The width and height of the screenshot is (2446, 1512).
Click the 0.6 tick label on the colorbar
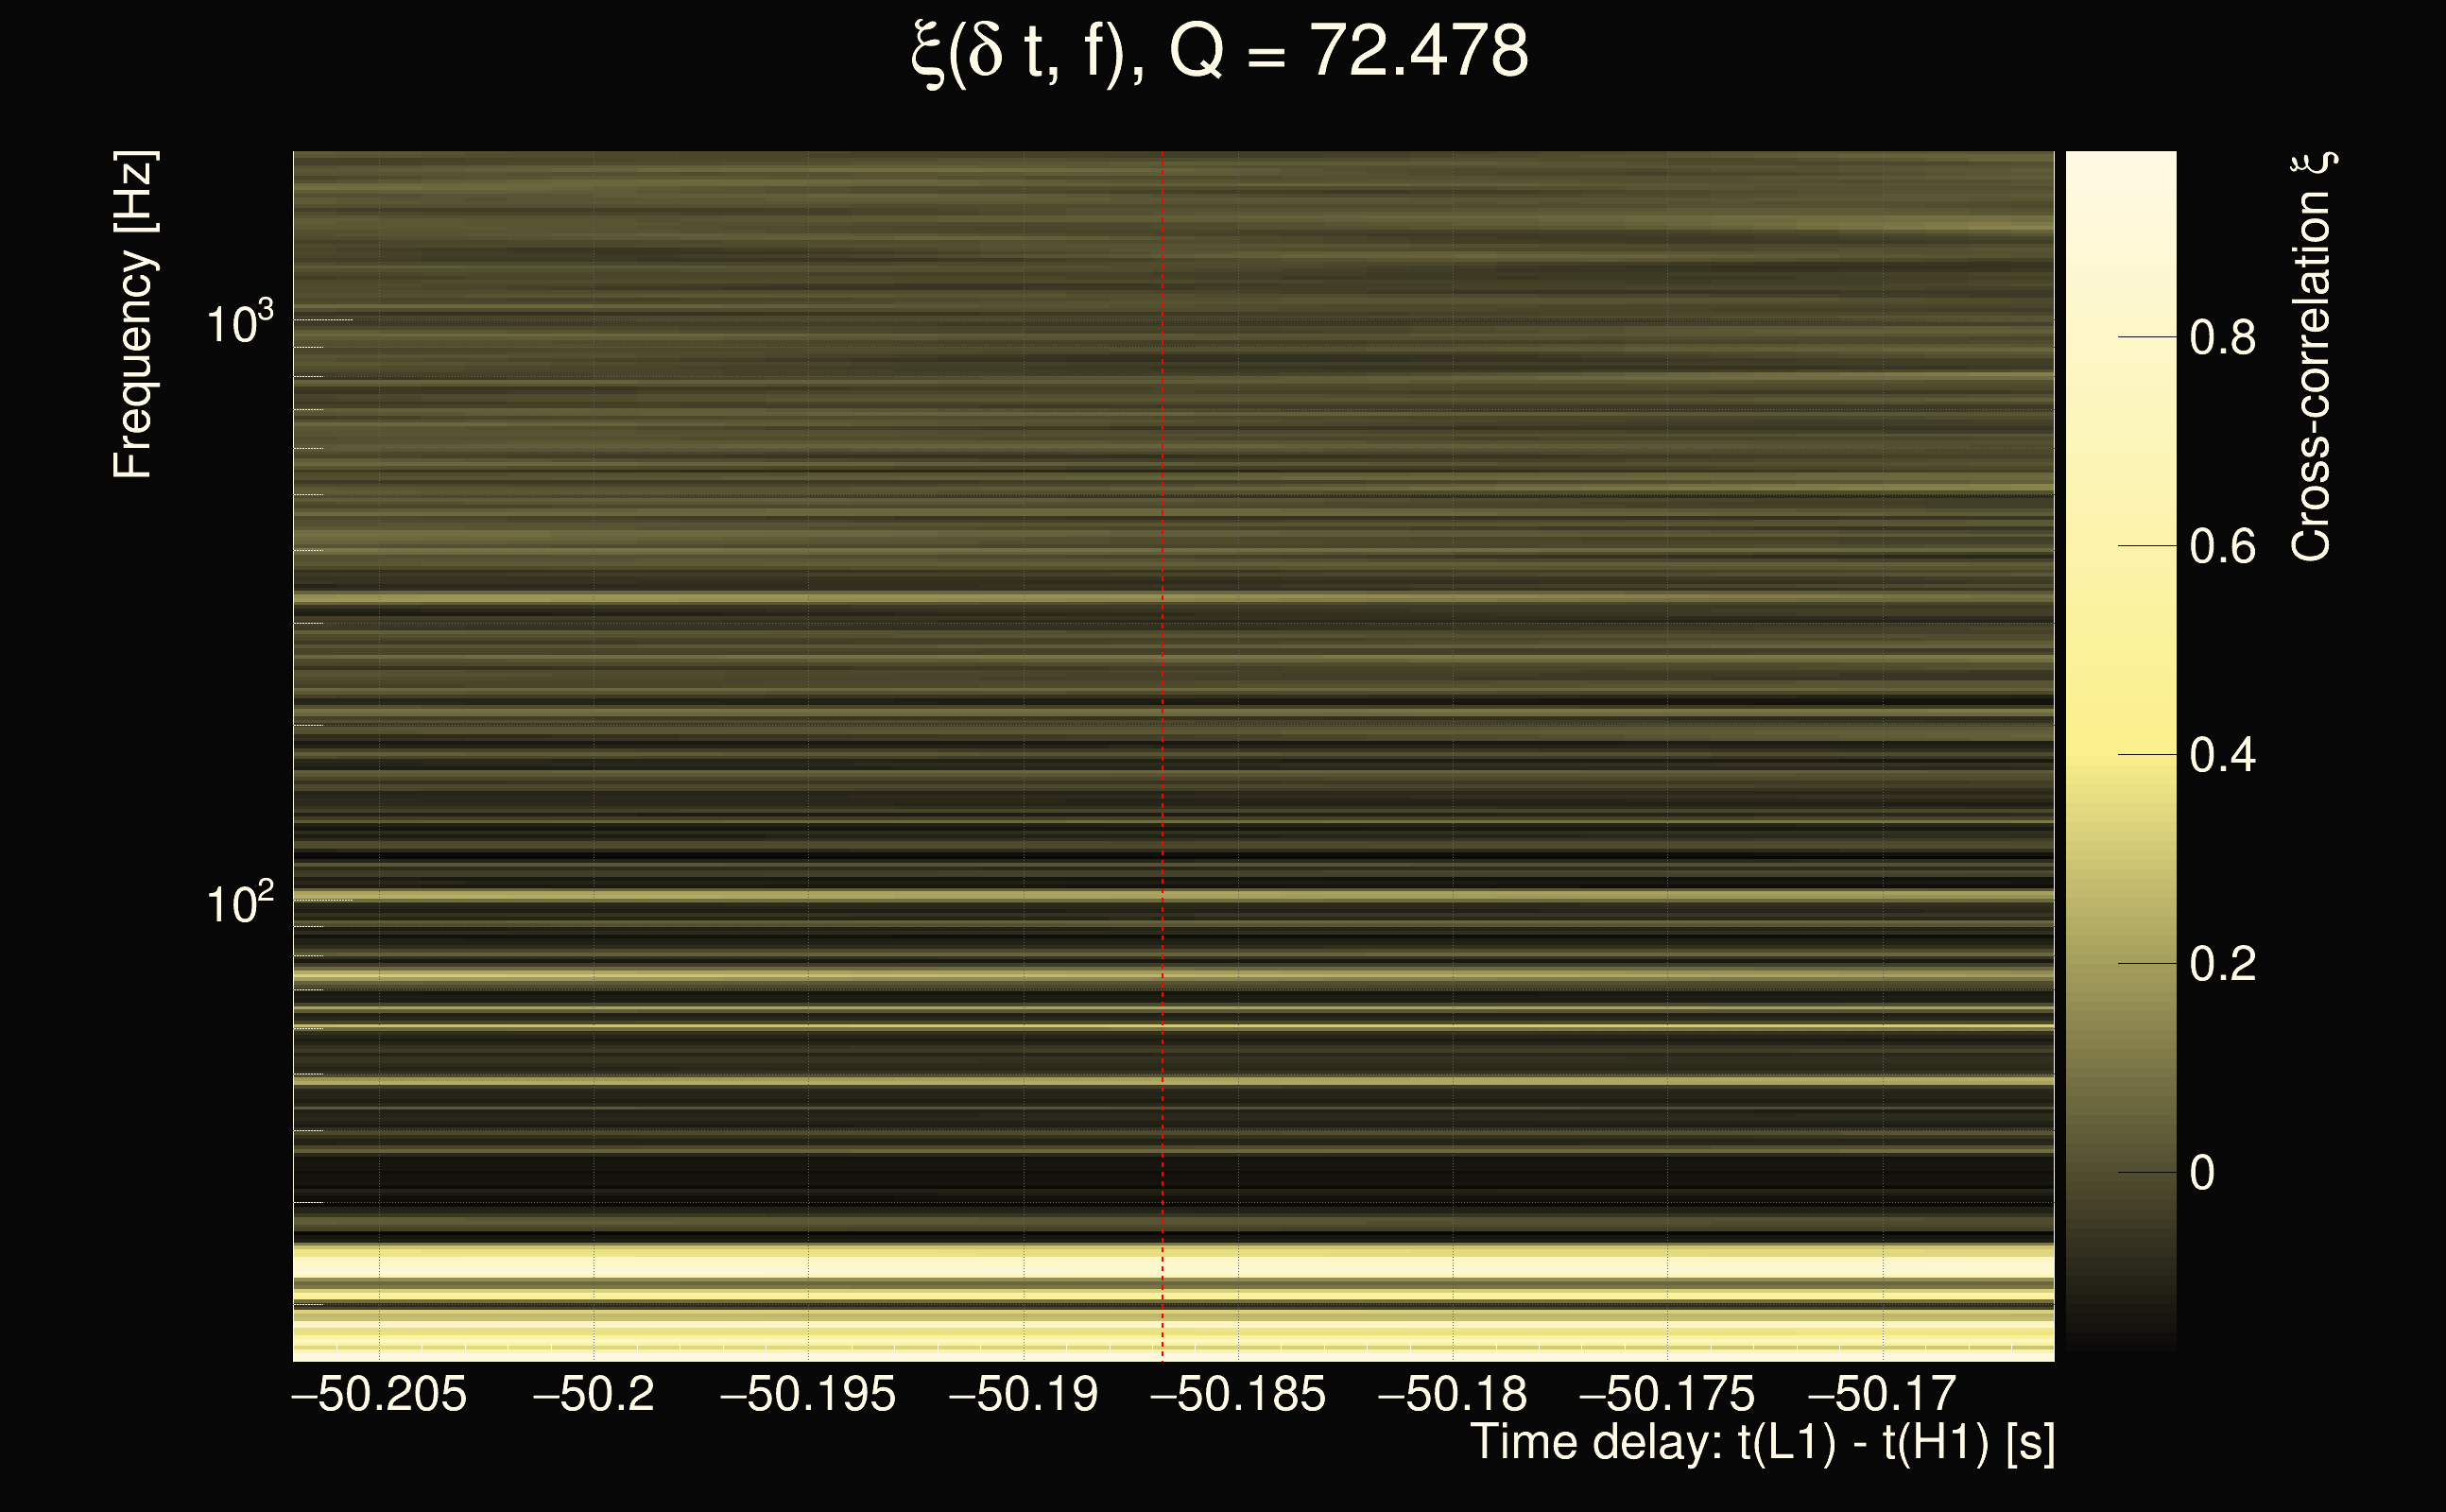tap(2222, 547)
